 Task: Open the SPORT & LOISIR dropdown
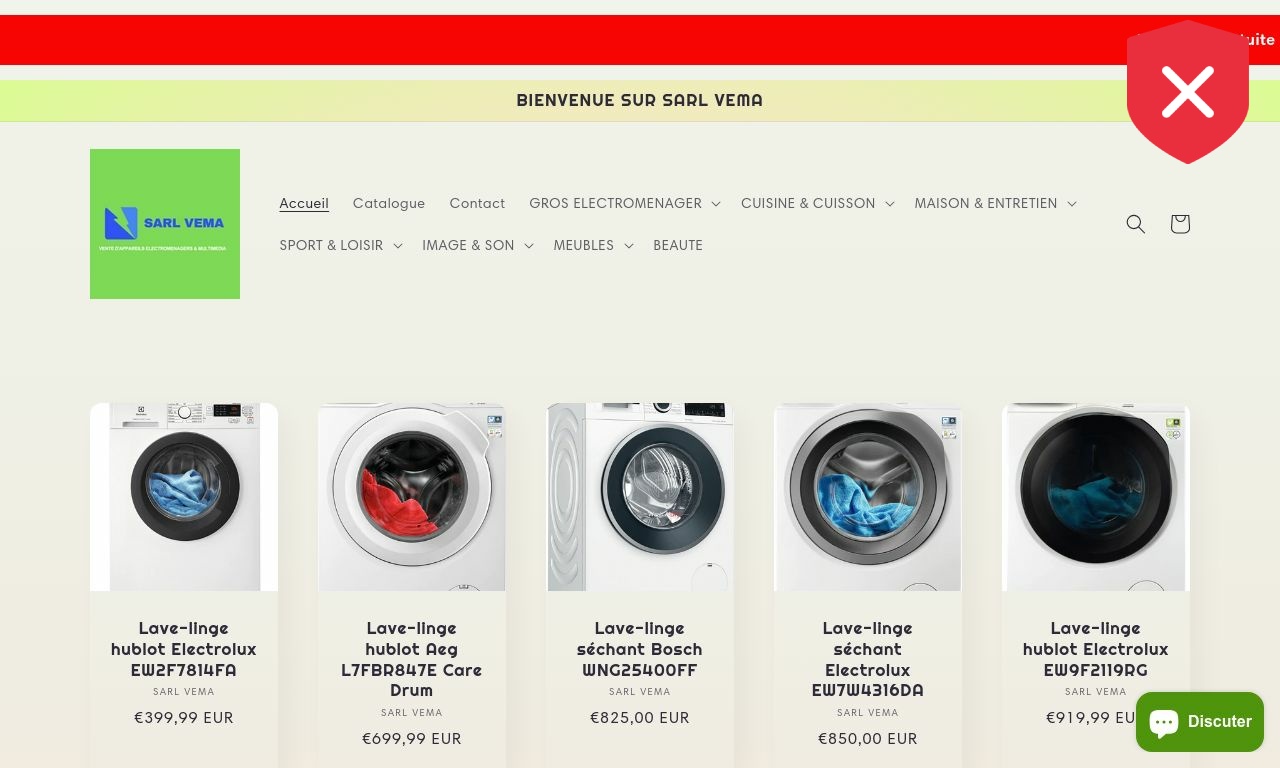coord(340,245)
